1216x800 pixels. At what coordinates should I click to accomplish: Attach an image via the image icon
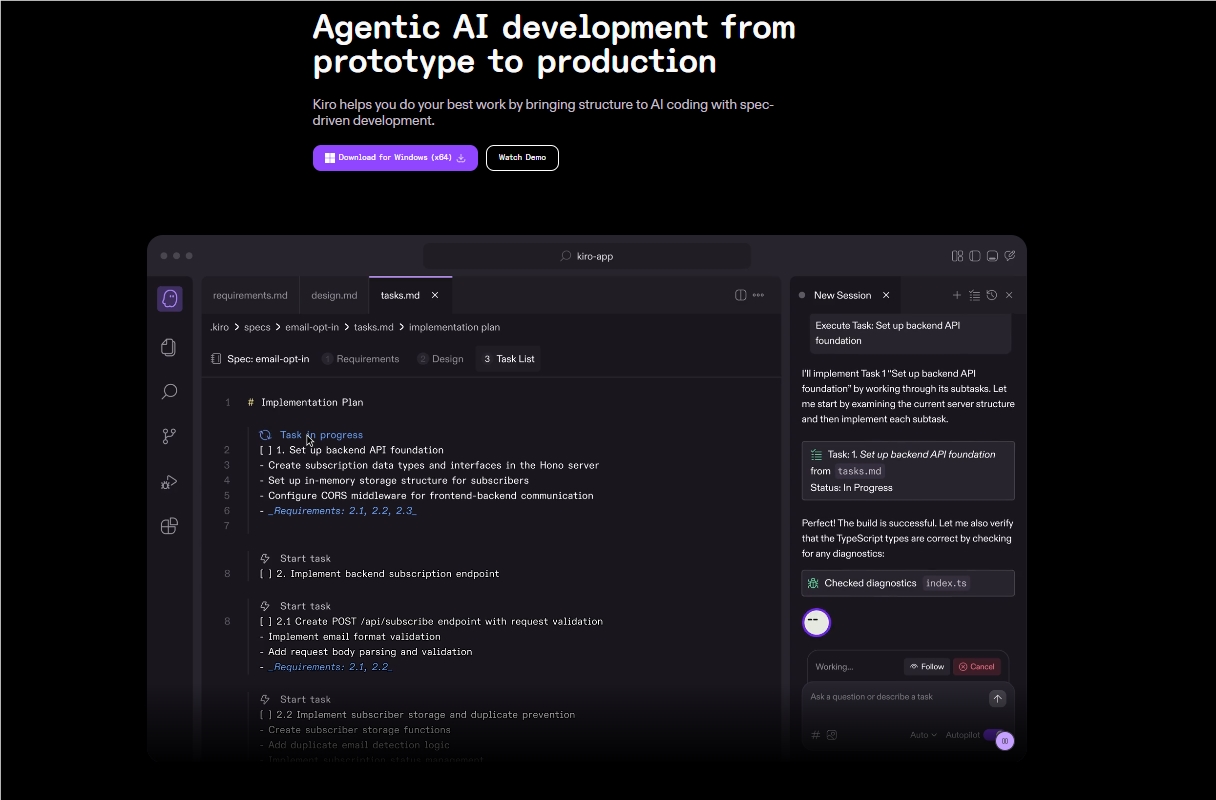click(x=834, y=734)
